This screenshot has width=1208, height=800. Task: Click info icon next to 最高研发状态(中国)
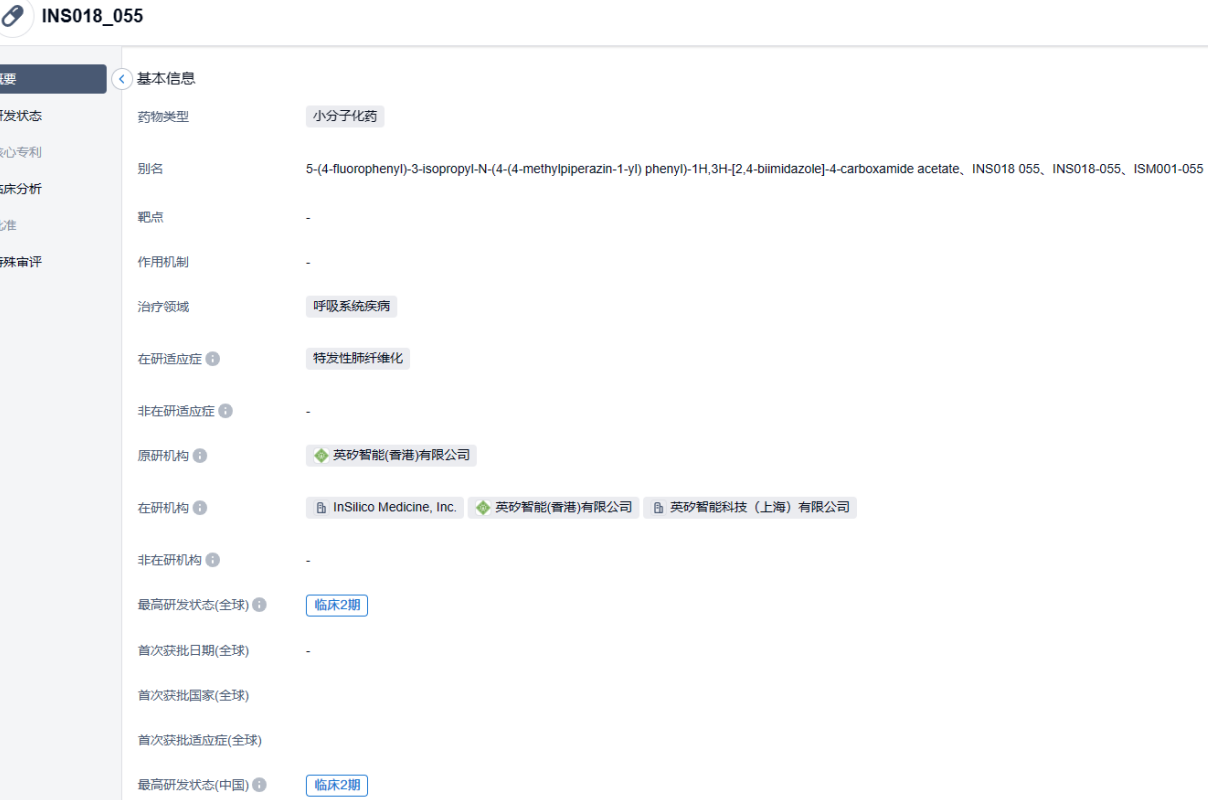tap(259, 785)
